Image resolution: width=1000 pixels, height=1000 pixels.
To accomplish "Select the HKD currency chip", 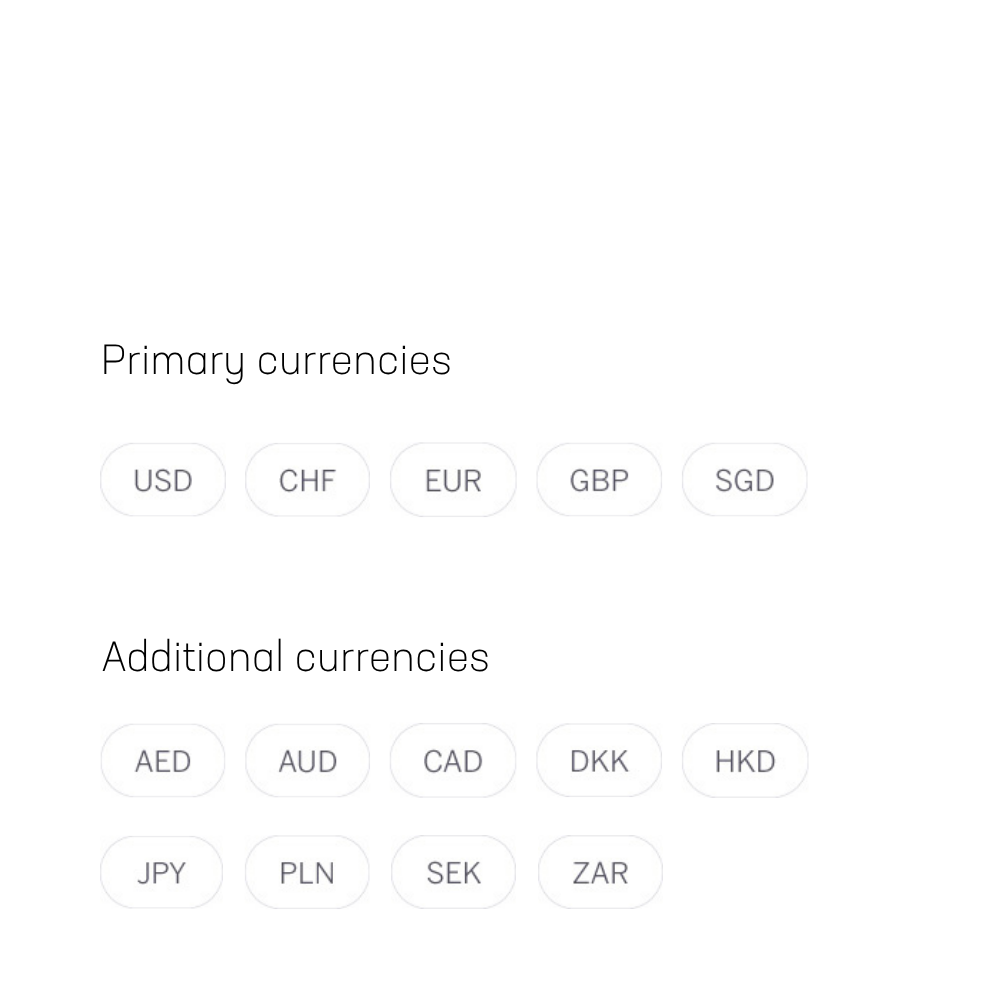I will click(745, 760).
